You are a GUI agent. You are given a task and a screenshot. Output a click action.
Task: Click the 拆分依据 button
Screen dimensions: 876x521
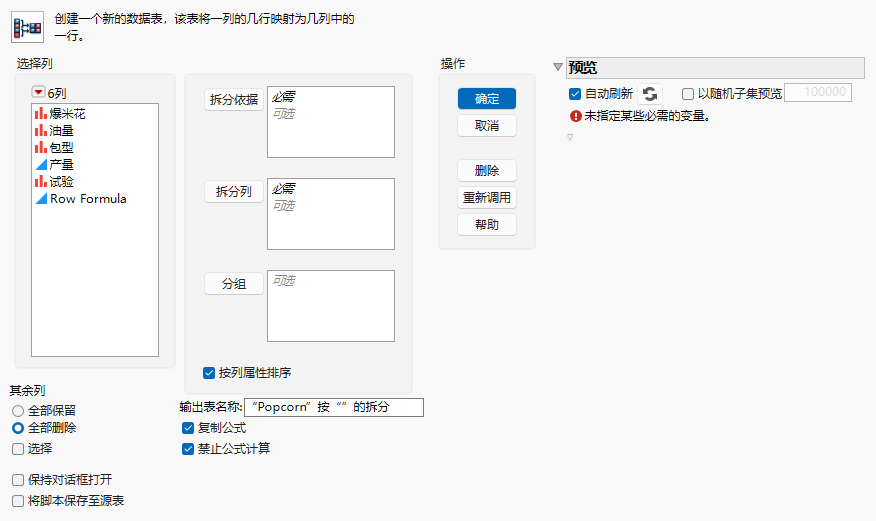tap(234, 100)
